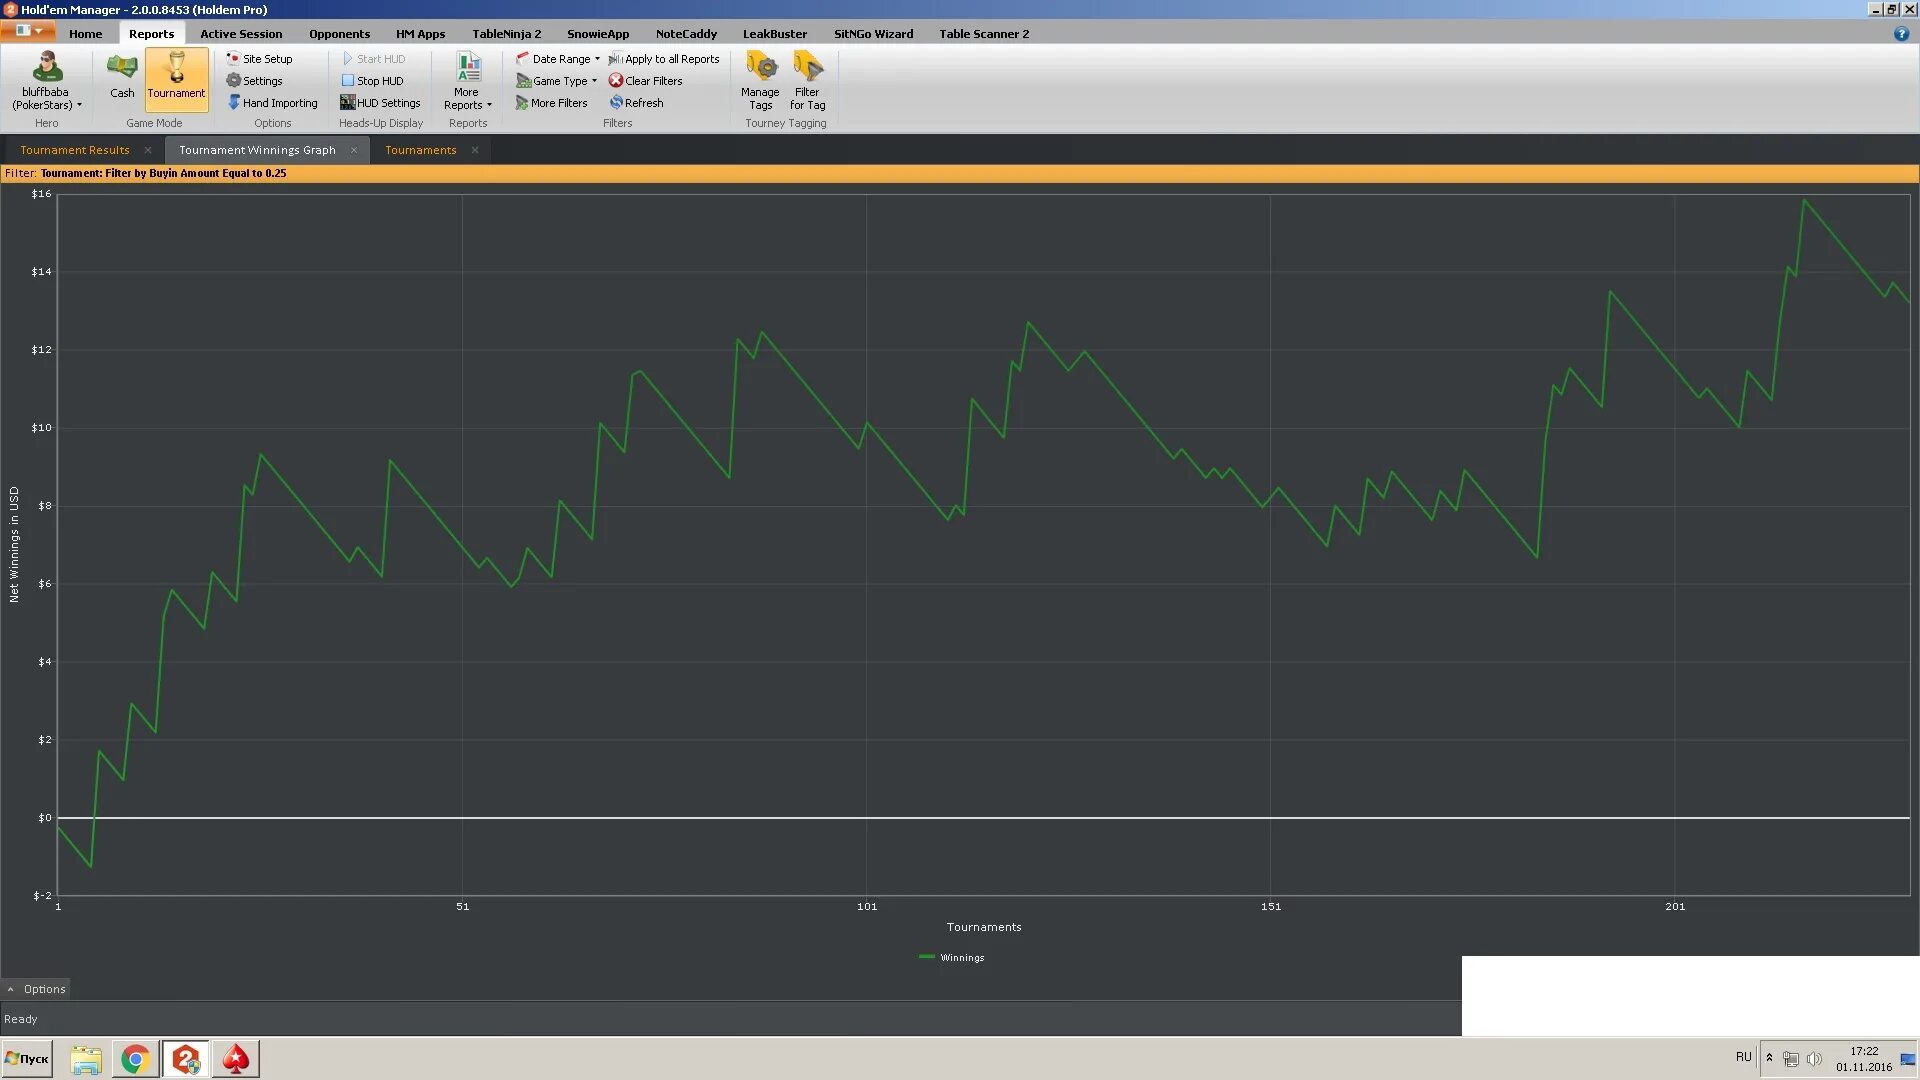The image size is (1920, 1080).
Task: Switch to Tournaments report tab
Action: (420, 150)
